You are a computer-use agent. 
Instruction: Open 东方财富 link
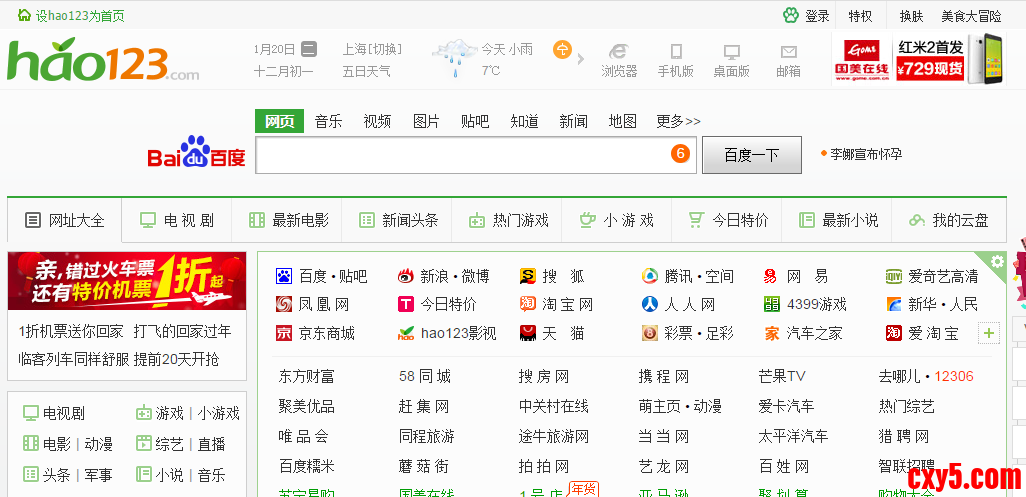point(306,376)
